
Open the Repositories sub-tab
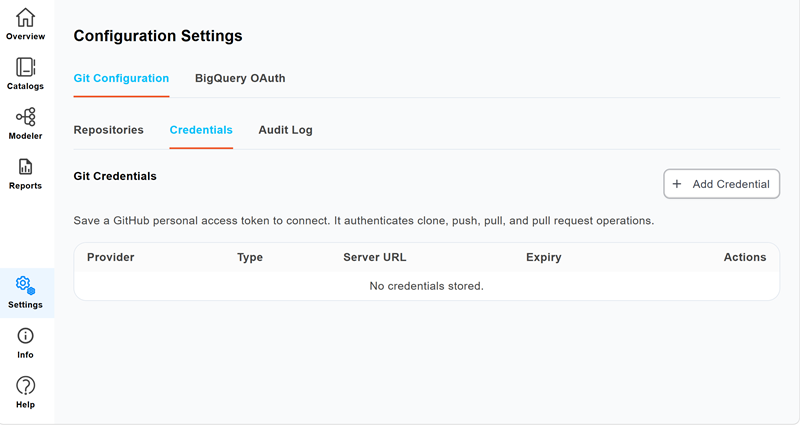[108, 130]
